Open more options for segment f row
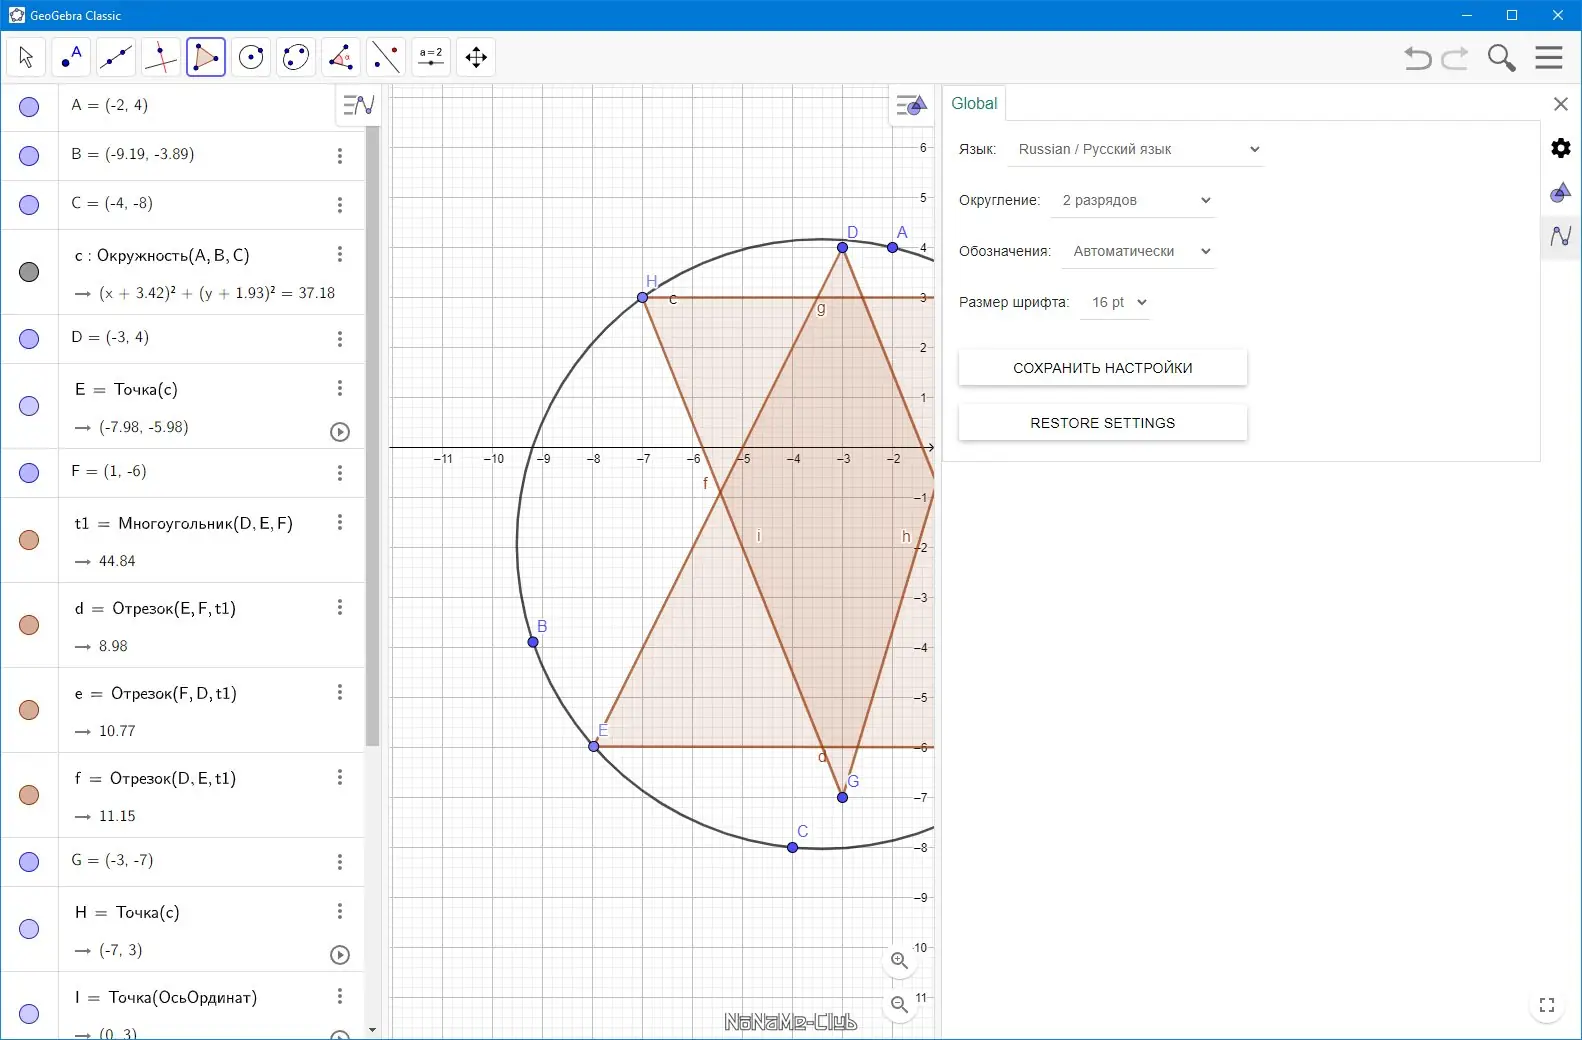 point(340,777)
